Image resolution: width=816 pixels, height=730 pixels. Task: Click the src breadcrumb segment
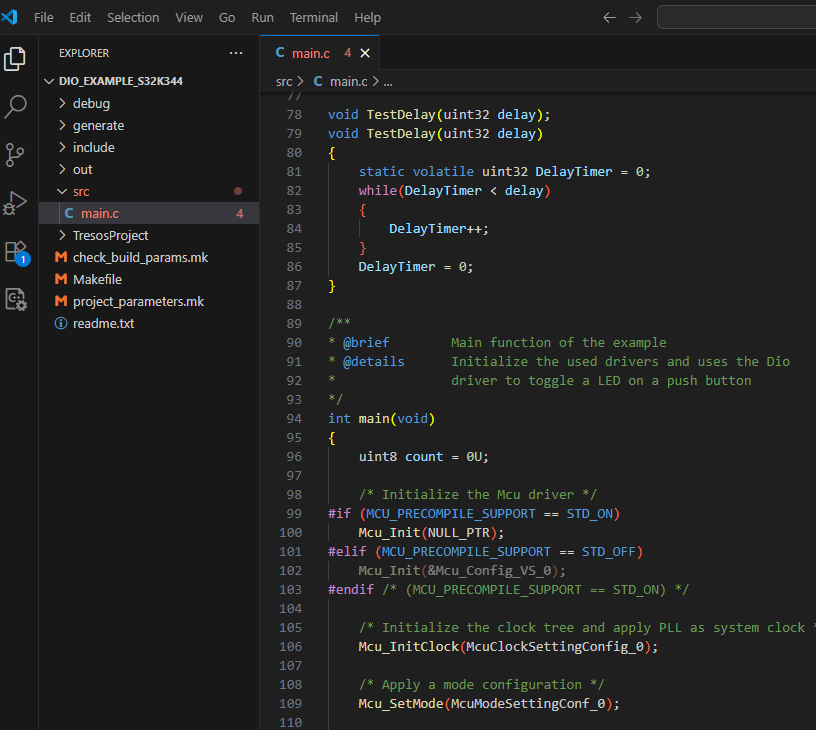[284, 81]
